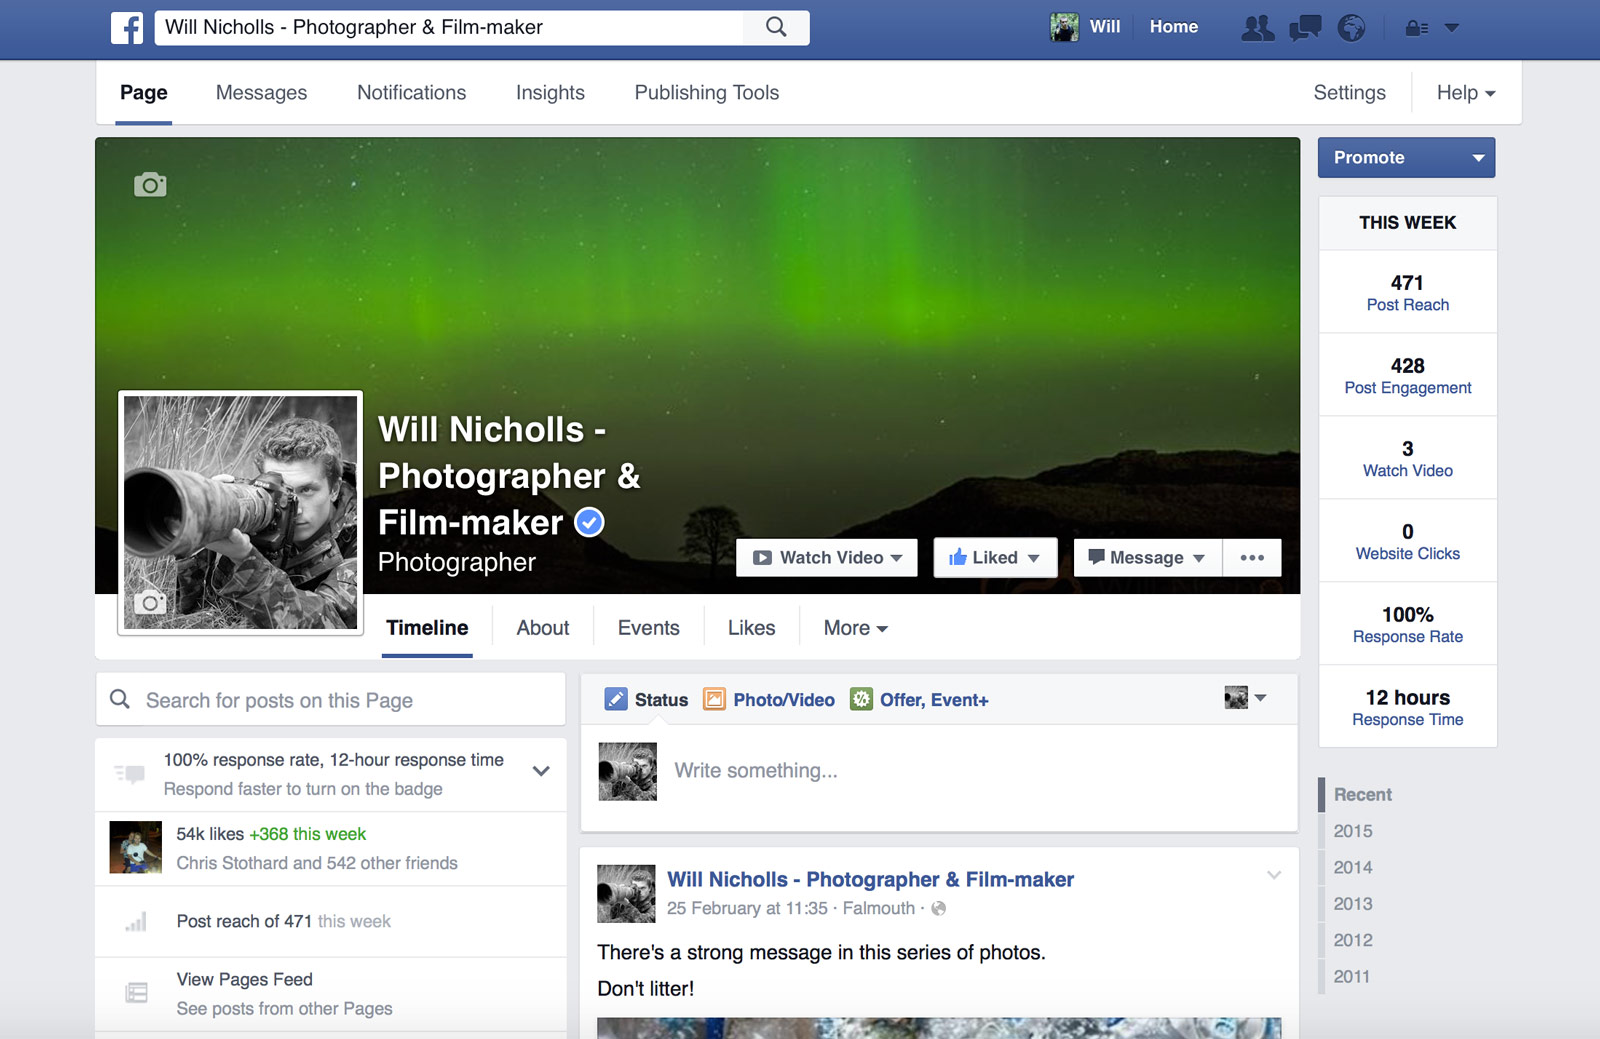Switch to the Insights tab
The width and height of the screenshot is (1600, 1039).
550,92
